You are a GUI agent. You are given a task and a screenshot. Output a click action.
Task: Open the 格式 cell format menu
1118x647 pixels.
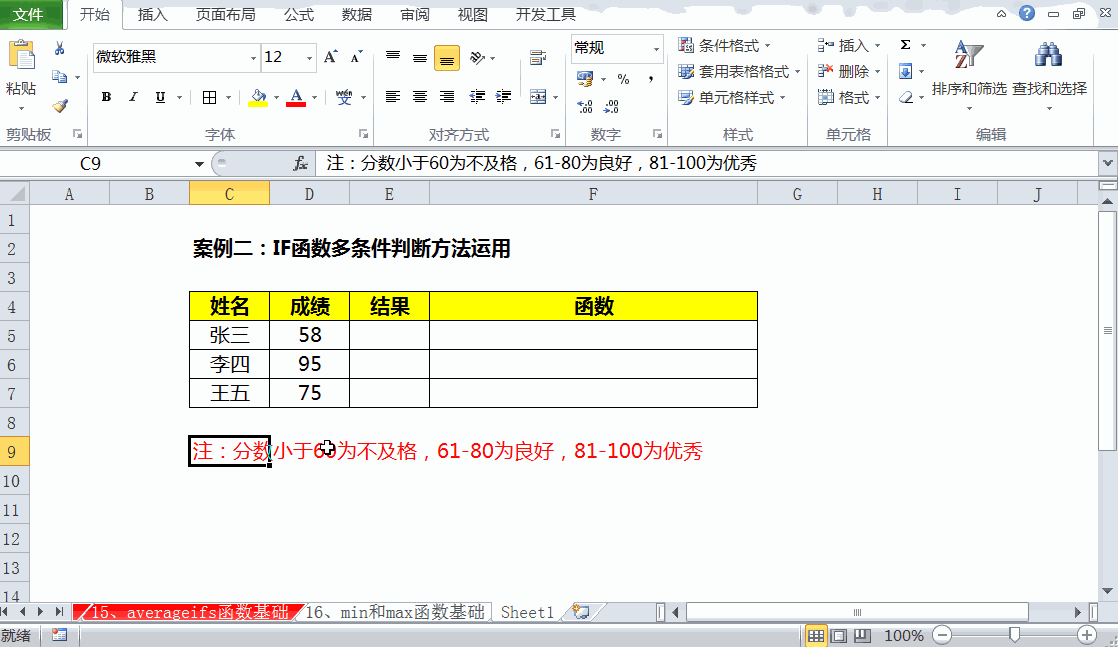[x=848, y=98]
